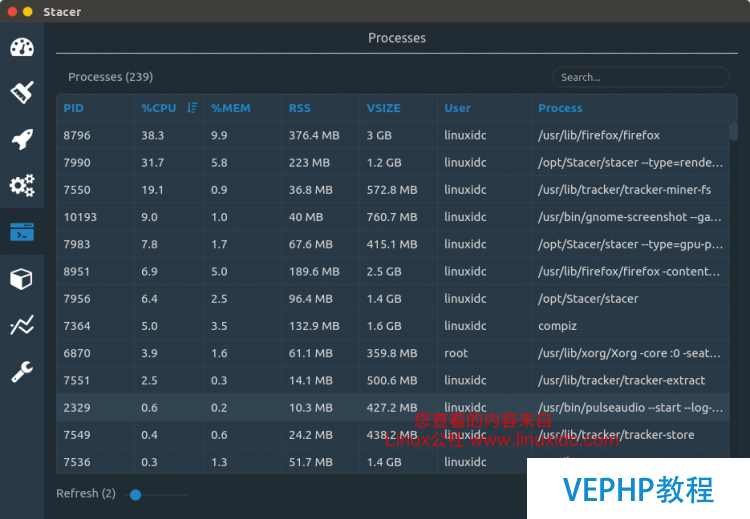
Task: Click the process list vertical scrollbar
Action: click(x=734, y=297)
